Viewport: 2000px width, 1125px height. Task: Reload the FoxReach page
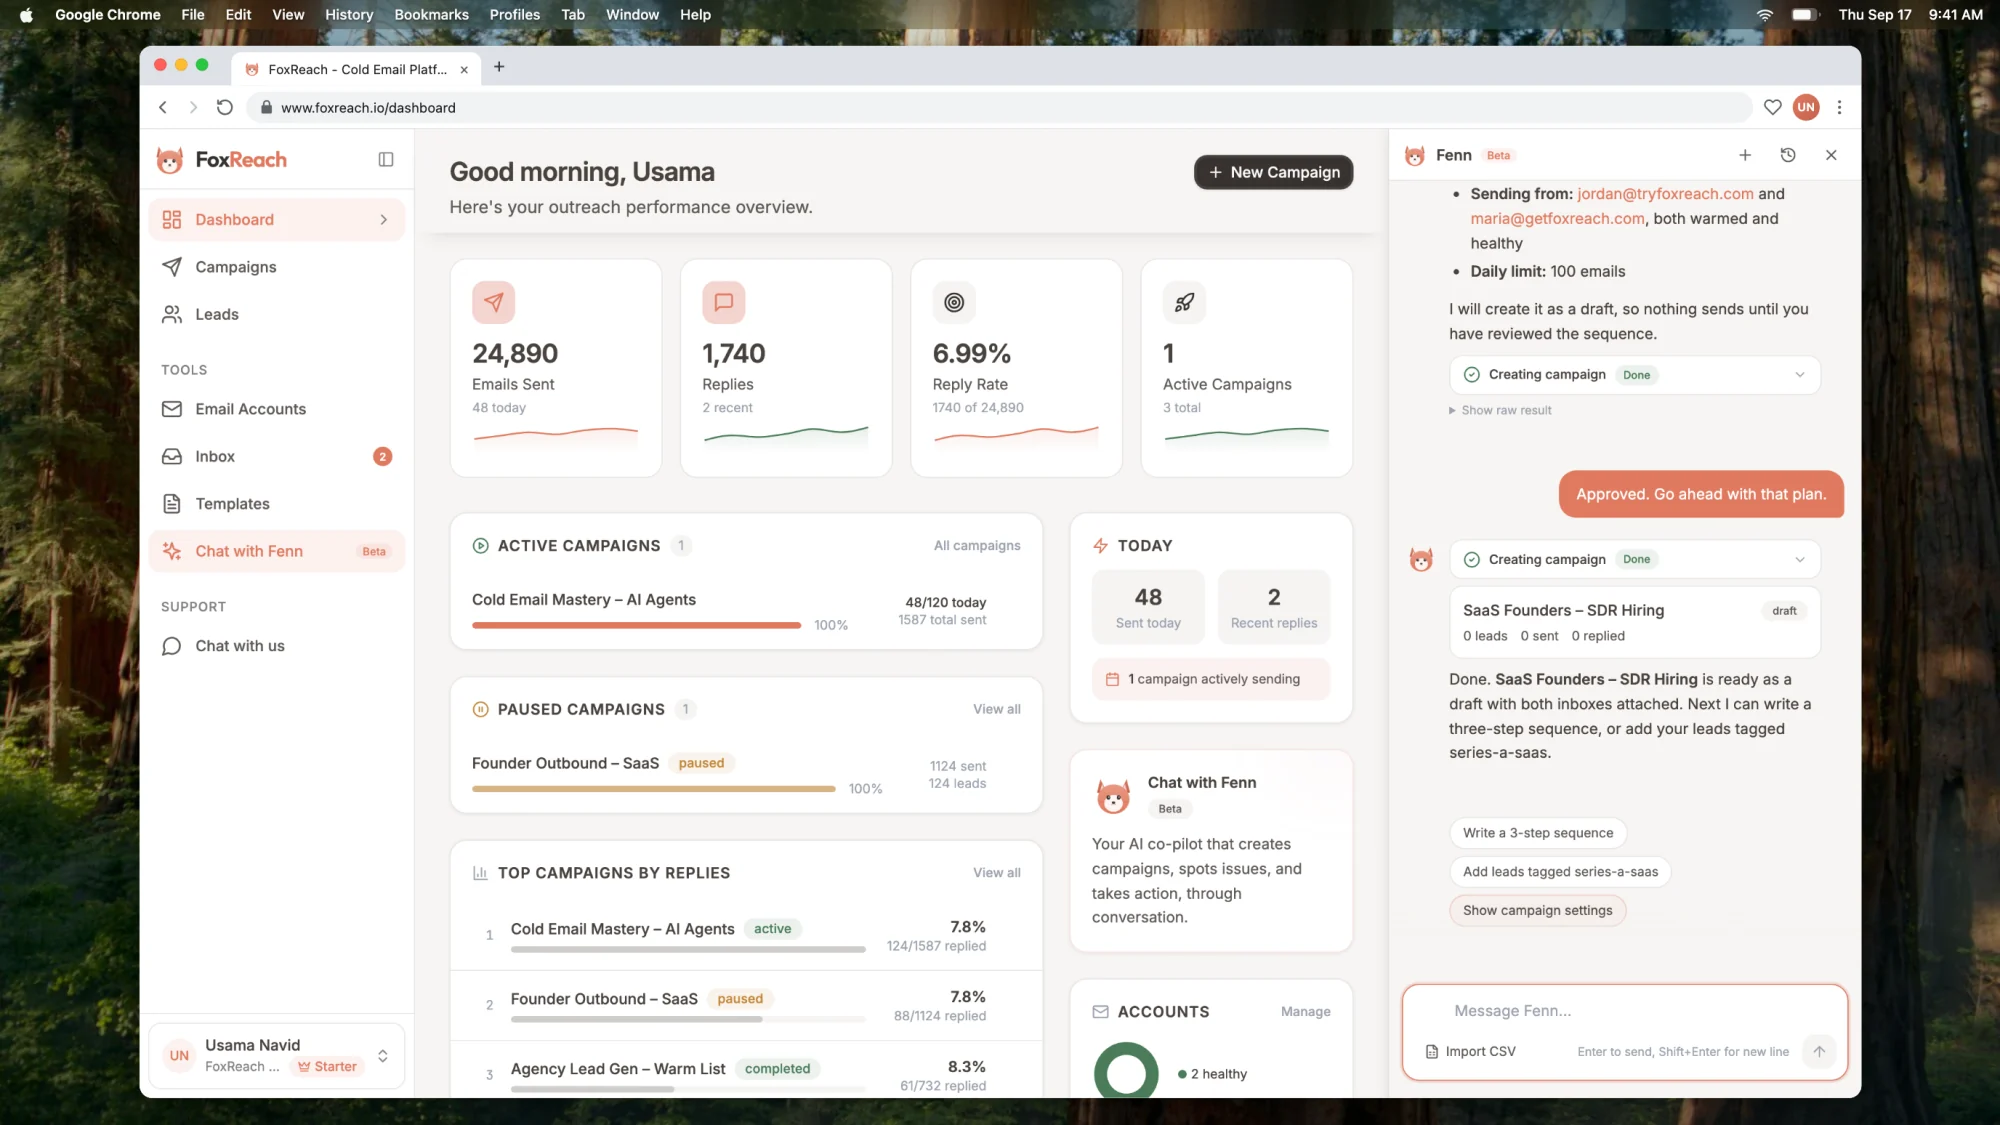coord(225,108)
